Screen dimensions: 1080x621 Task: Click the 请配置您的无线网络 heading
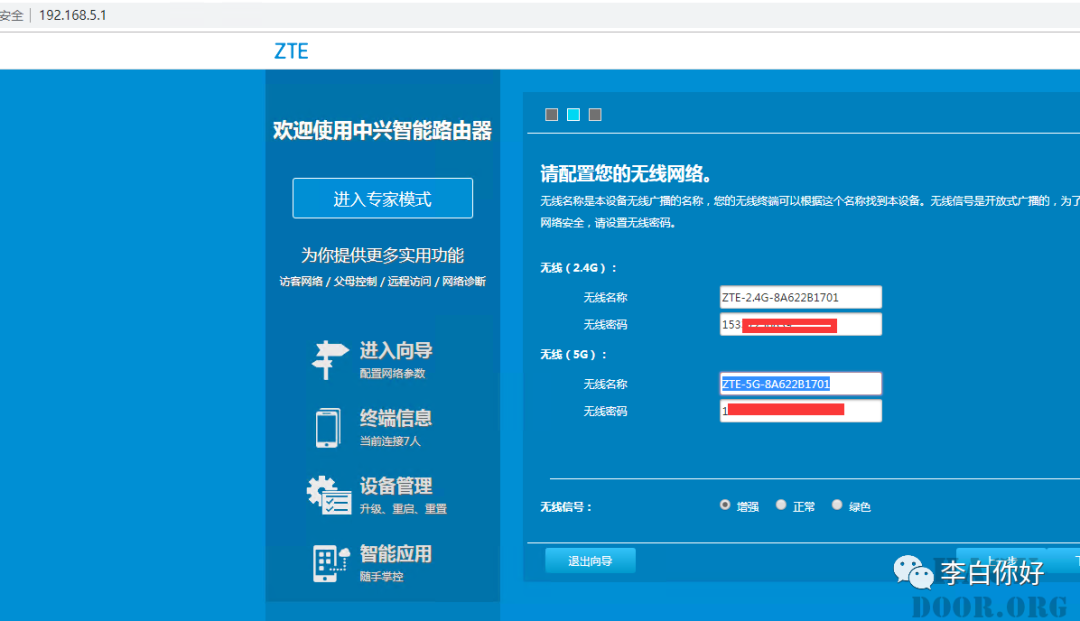pyautogui.click(x=625, y=173)
